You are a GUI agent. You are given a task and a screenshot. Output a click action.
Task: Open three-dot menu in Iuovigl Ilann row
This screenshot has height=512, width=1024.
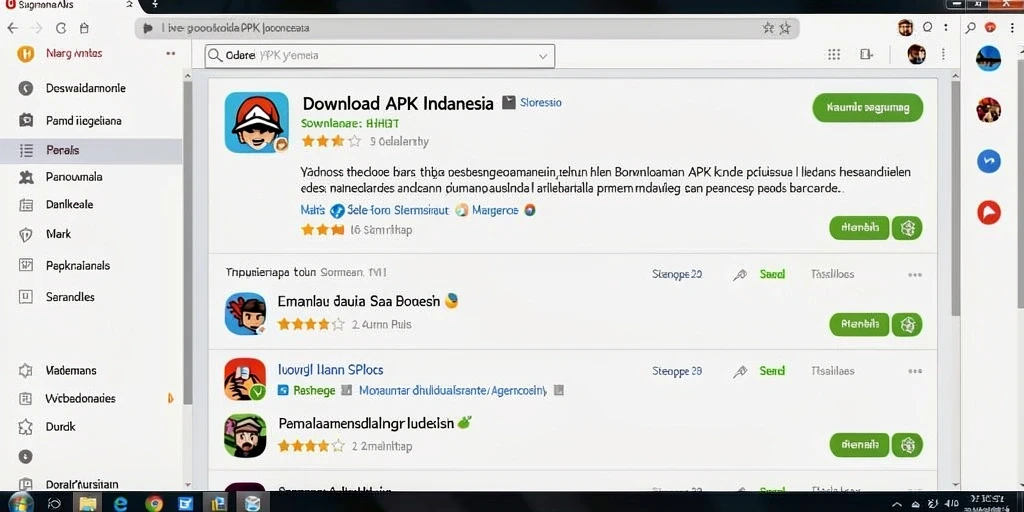click(915, 372)
